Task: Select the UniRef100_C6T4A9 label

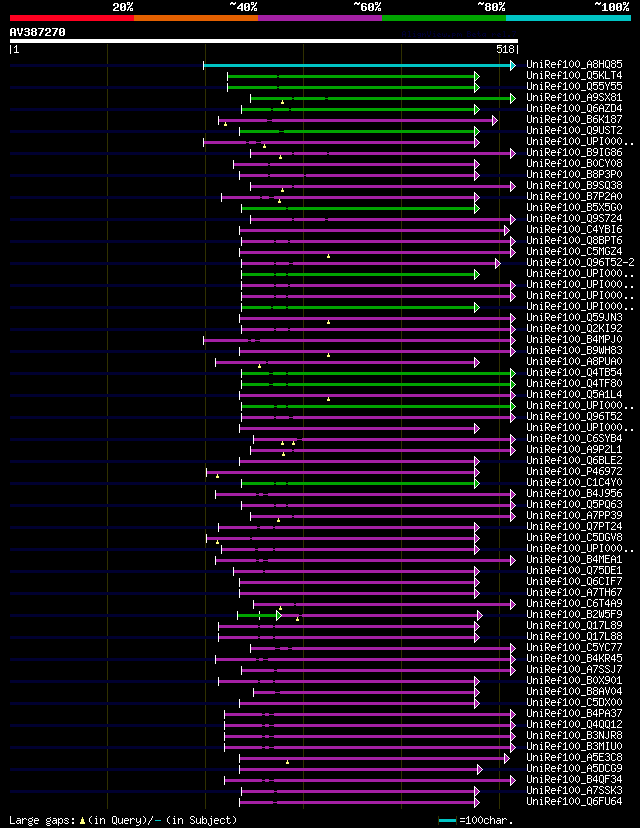Action: pos(575,604)
